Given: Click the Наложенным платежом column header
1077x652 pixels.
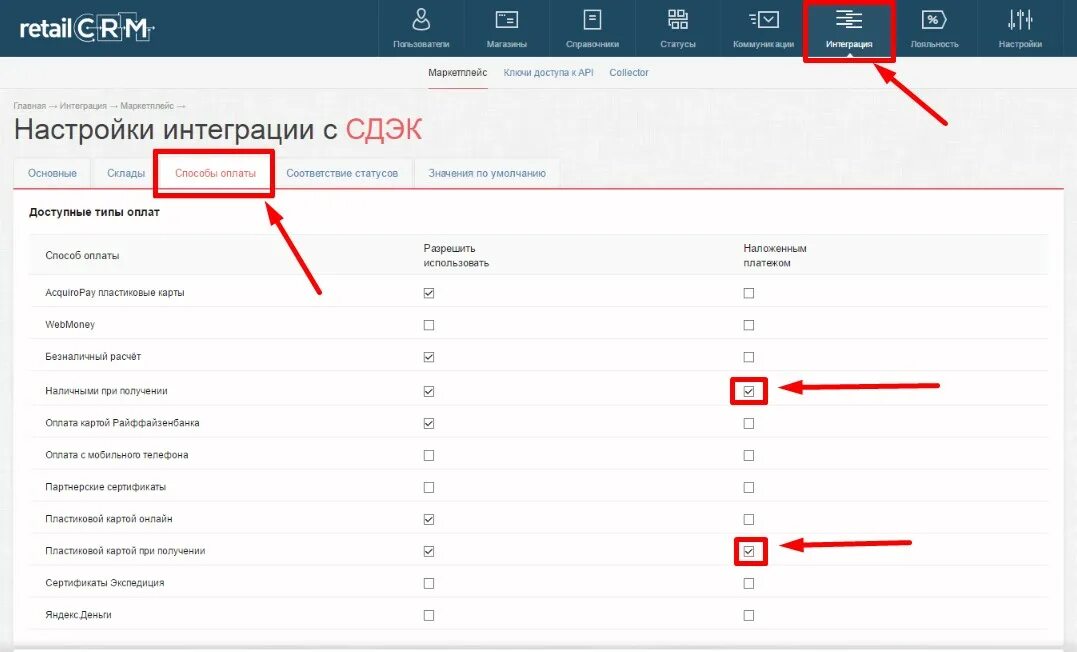Looking at the screenshot, I should (775, 256).
